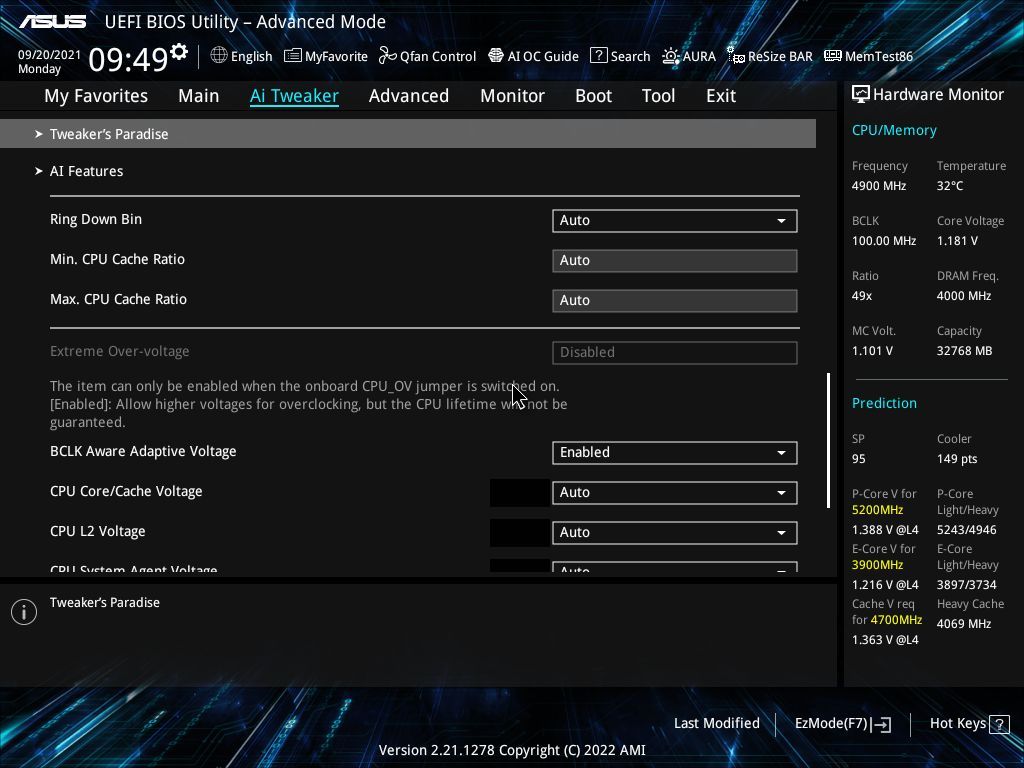Click the Hot Keys question icon
Screen dimensions: 1024x768
coord(999,724)
